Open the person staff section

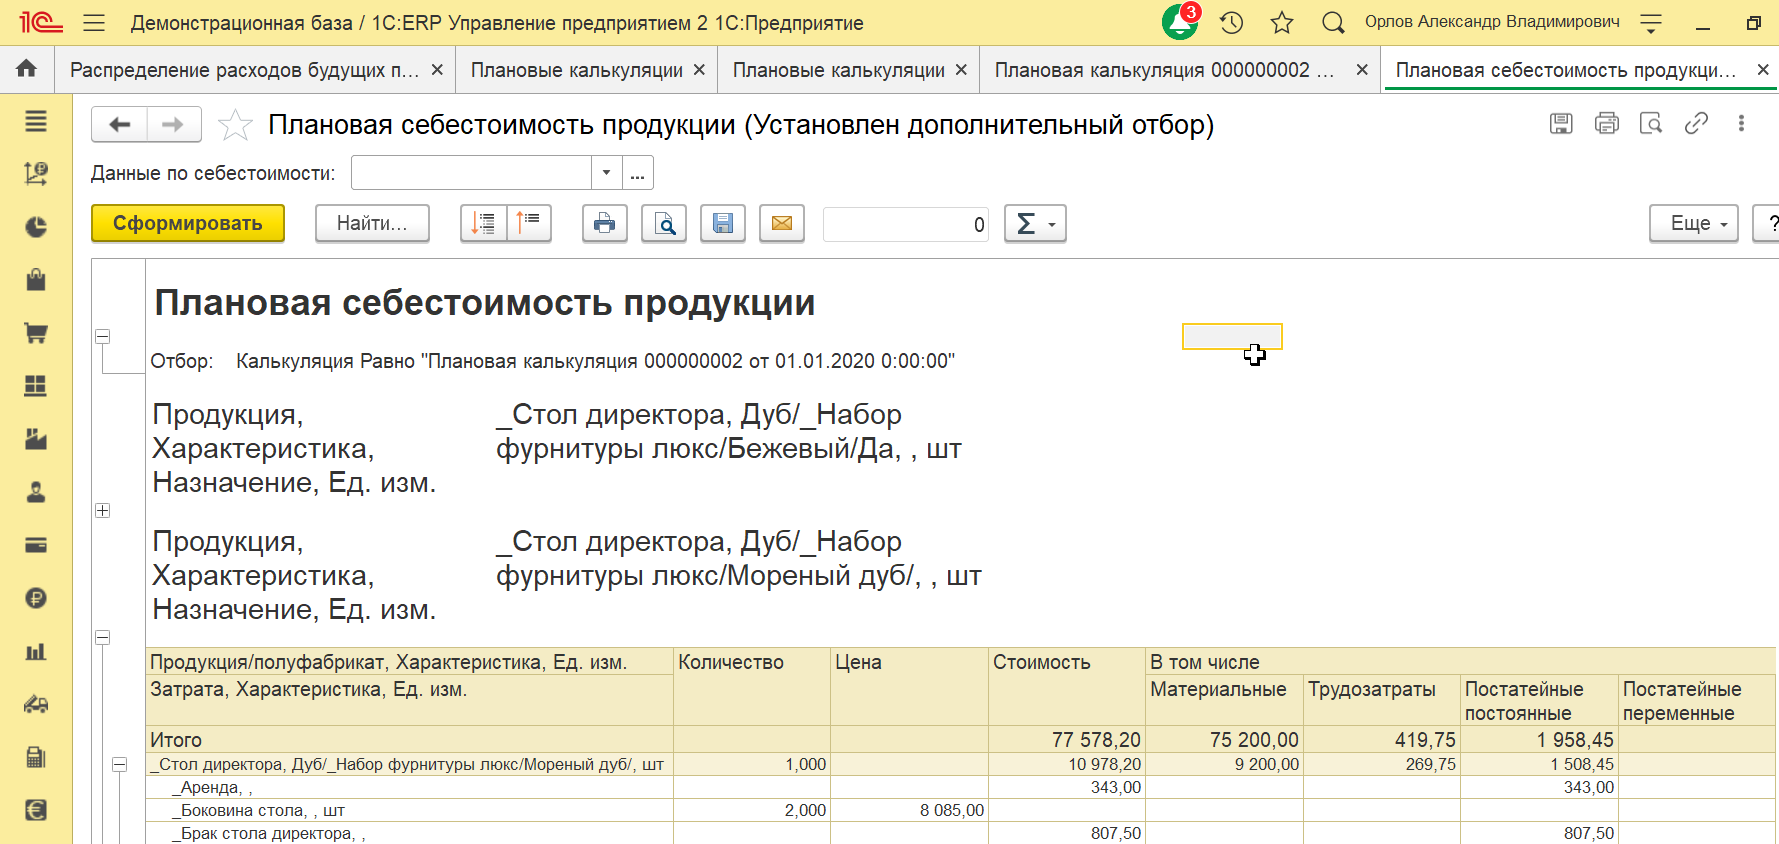(36, 492)
